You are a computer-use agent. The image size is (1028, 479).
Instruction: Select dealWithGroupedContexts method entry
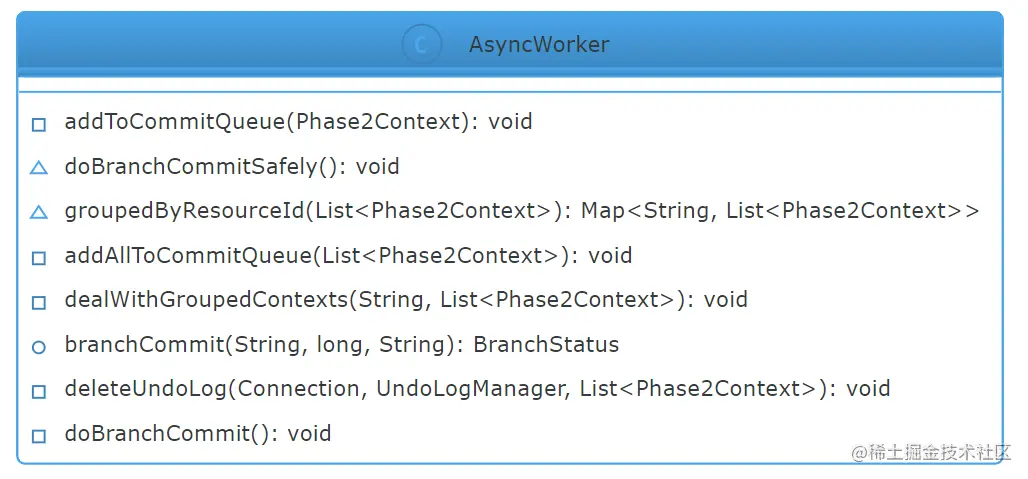(406, 299)
